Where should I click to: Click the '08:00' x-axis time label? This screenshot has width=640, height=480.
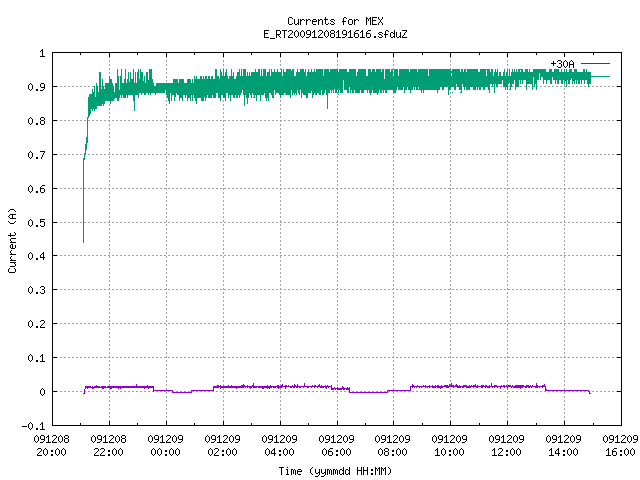[392, 452]
